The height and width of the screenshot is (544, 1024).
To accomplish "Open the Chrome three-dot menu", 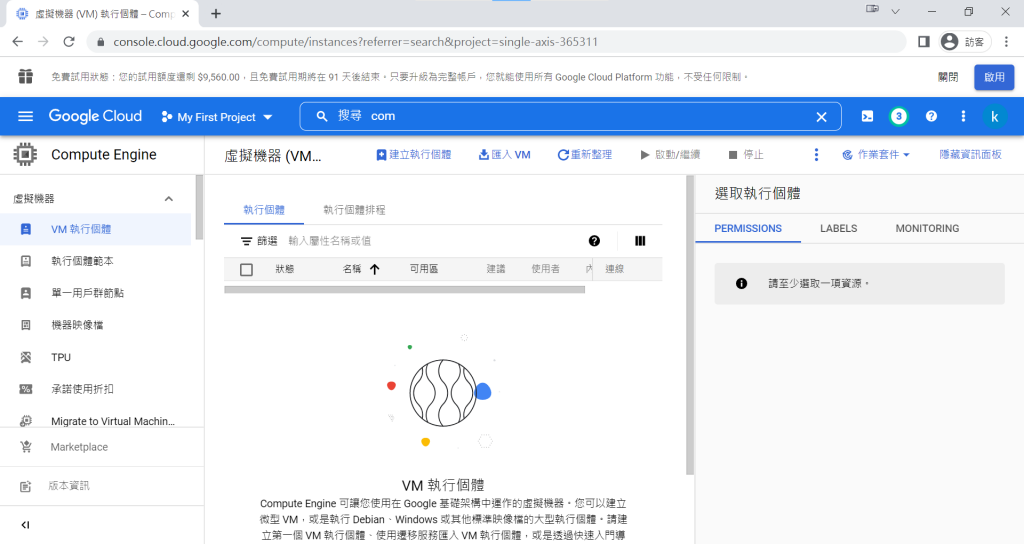I will pos(1006,42).
